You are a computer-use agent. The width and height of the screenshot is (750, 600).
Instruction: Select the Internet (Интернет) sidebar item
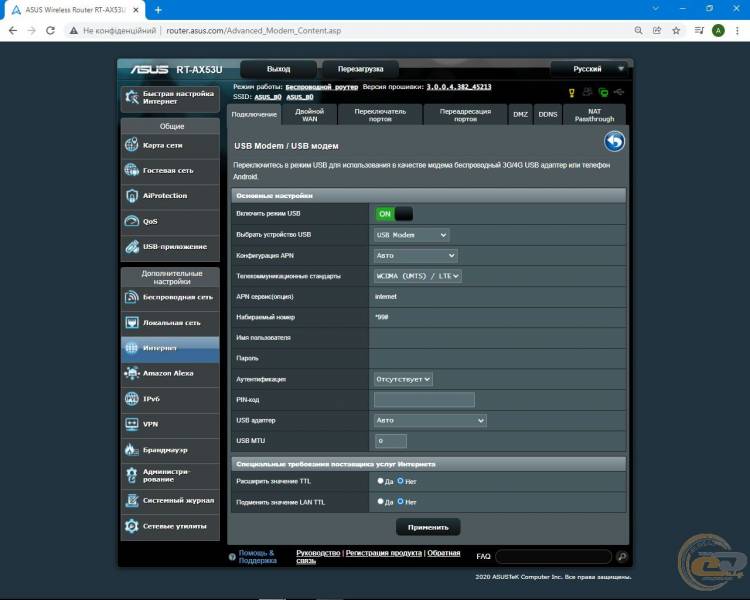(x=170, y=348)
